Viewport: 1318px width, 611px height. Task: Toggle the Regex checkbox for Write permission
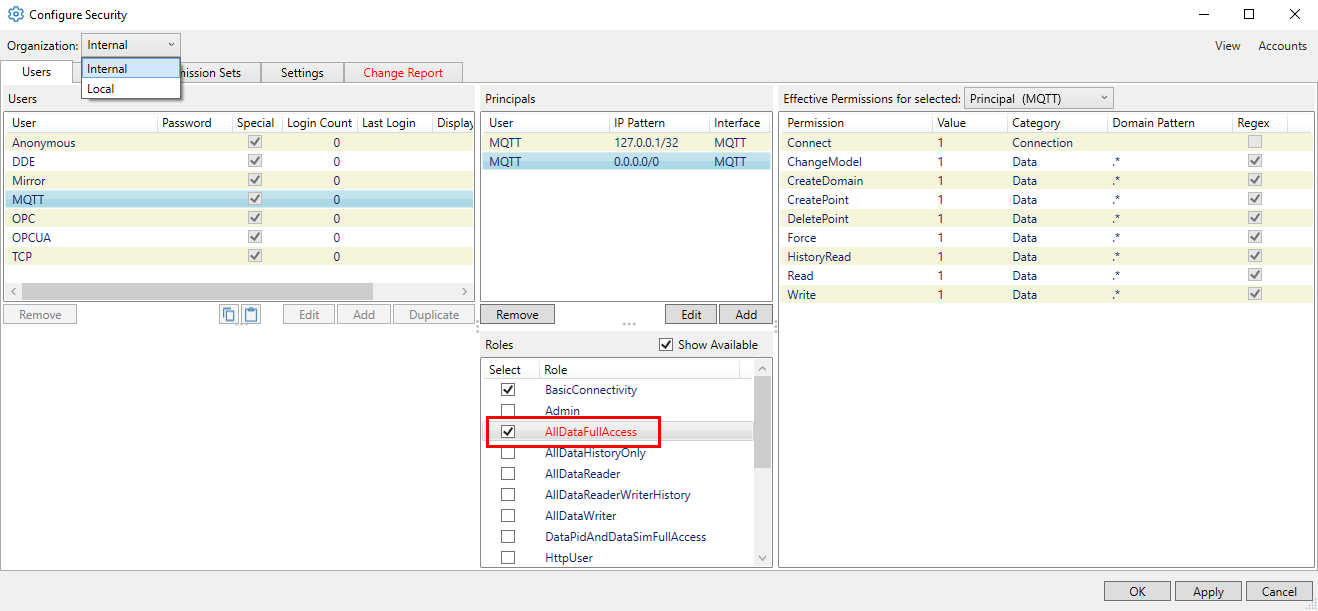pos(1254,294)
